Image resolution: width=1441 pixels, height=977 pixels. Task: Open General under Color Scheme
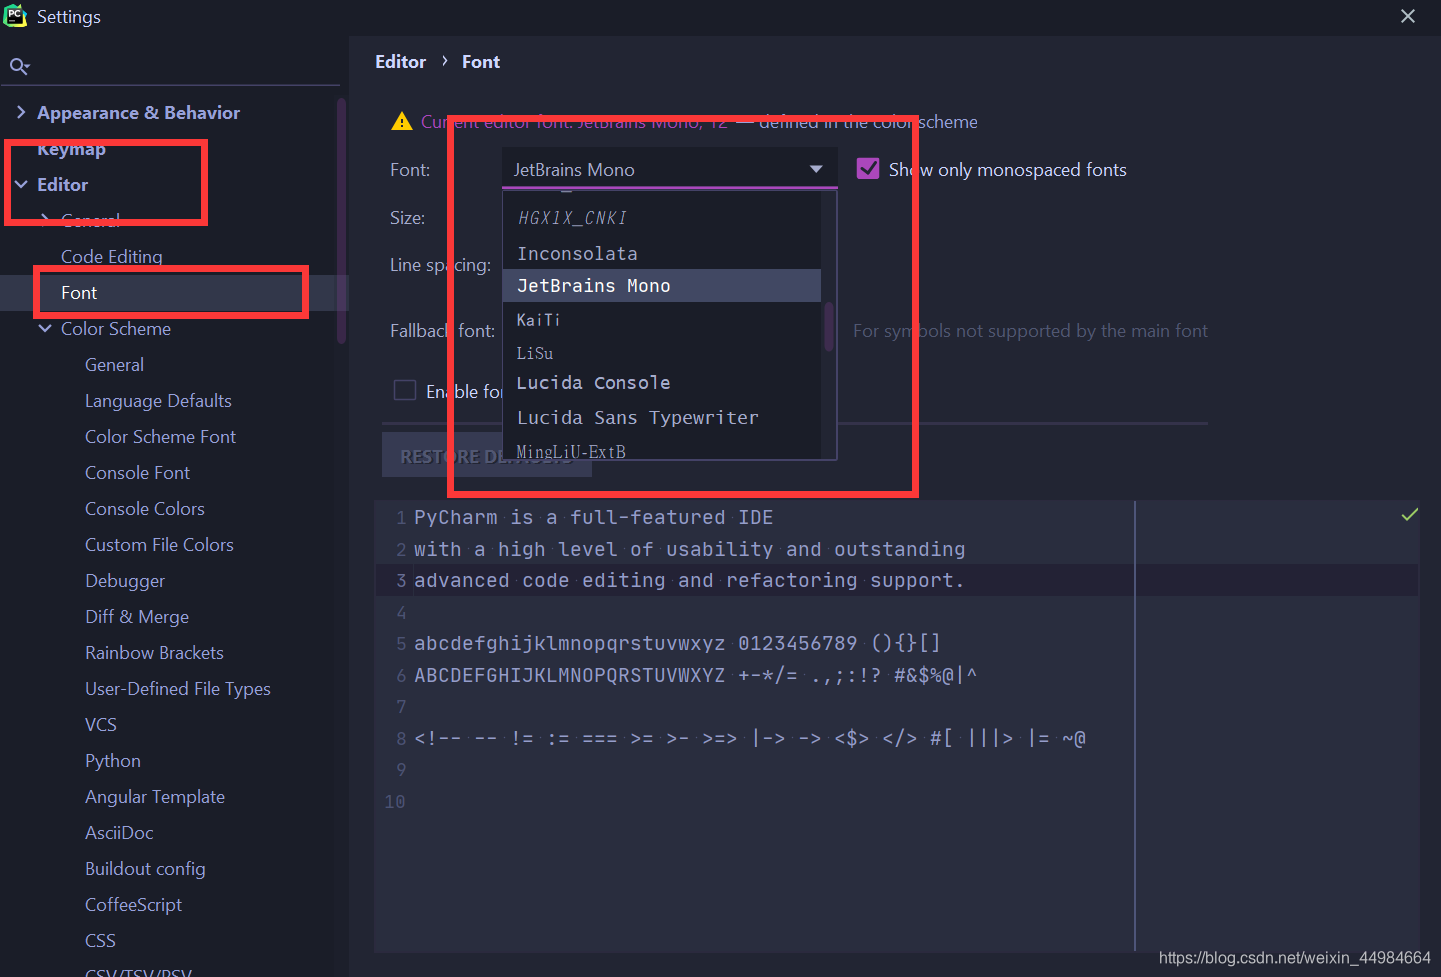(114, 364)
